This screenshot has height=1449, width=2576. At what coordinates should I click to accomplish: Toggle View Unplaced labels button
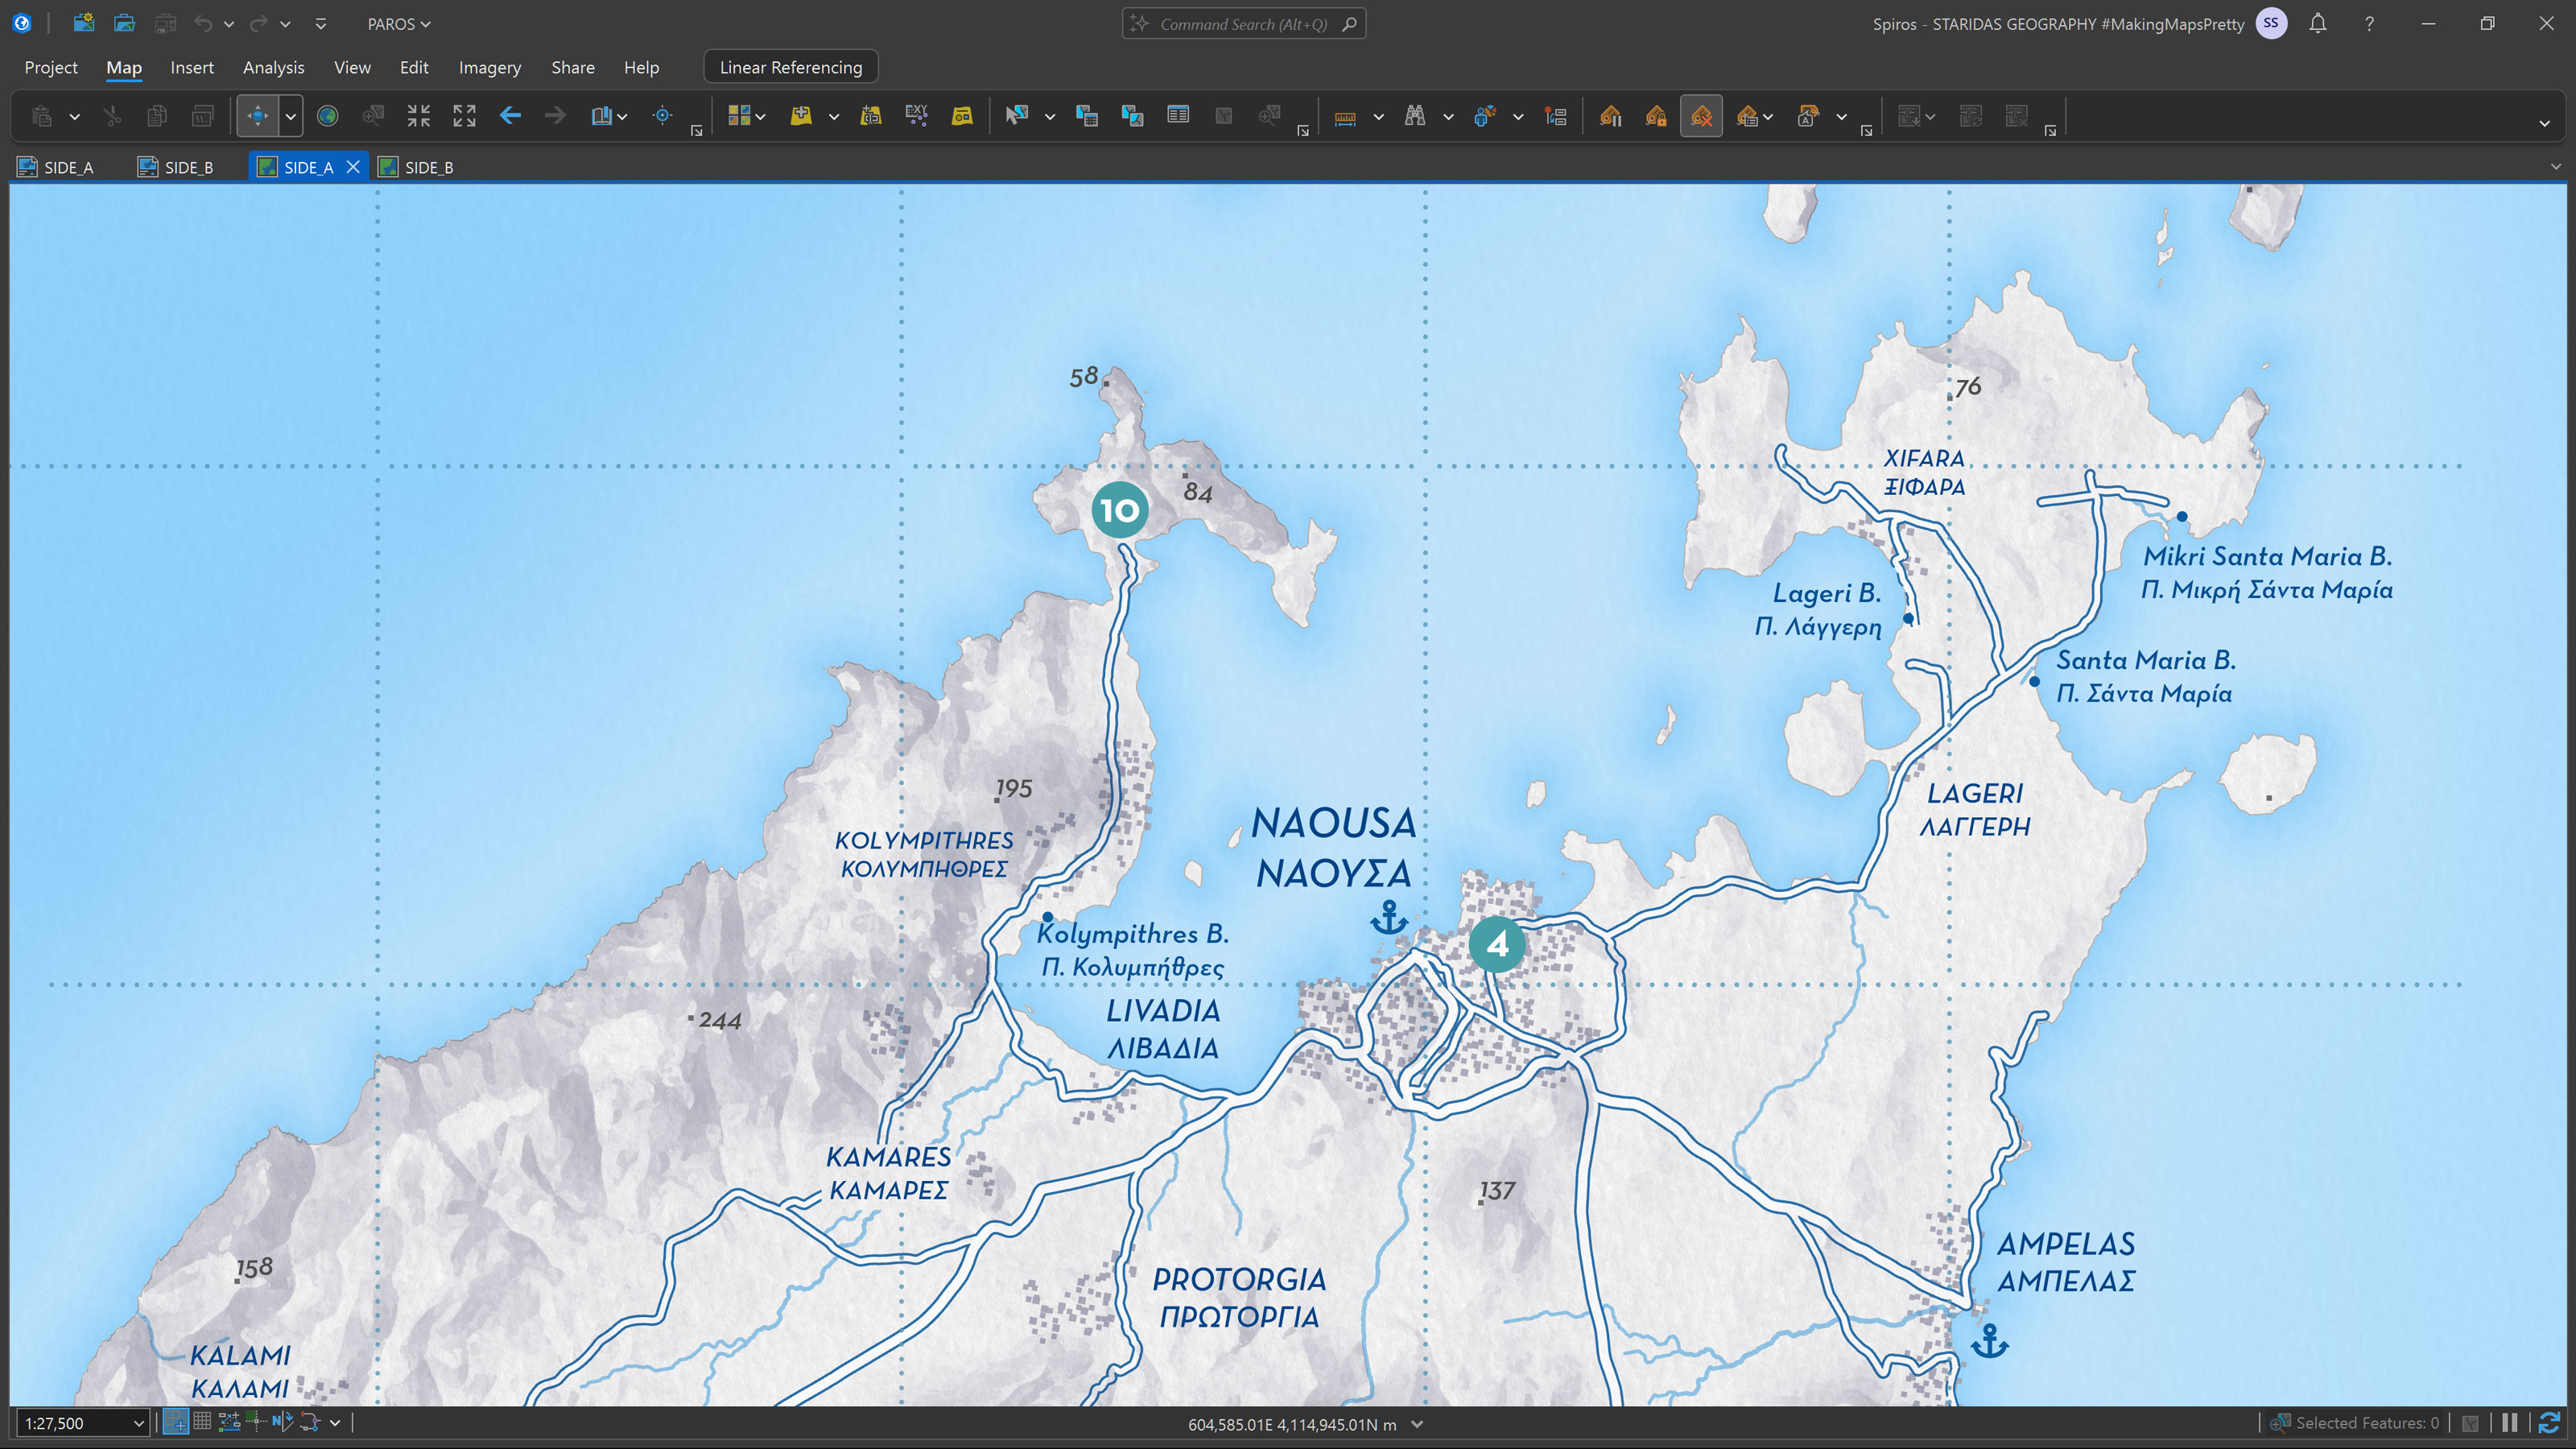pos(1701,116)
